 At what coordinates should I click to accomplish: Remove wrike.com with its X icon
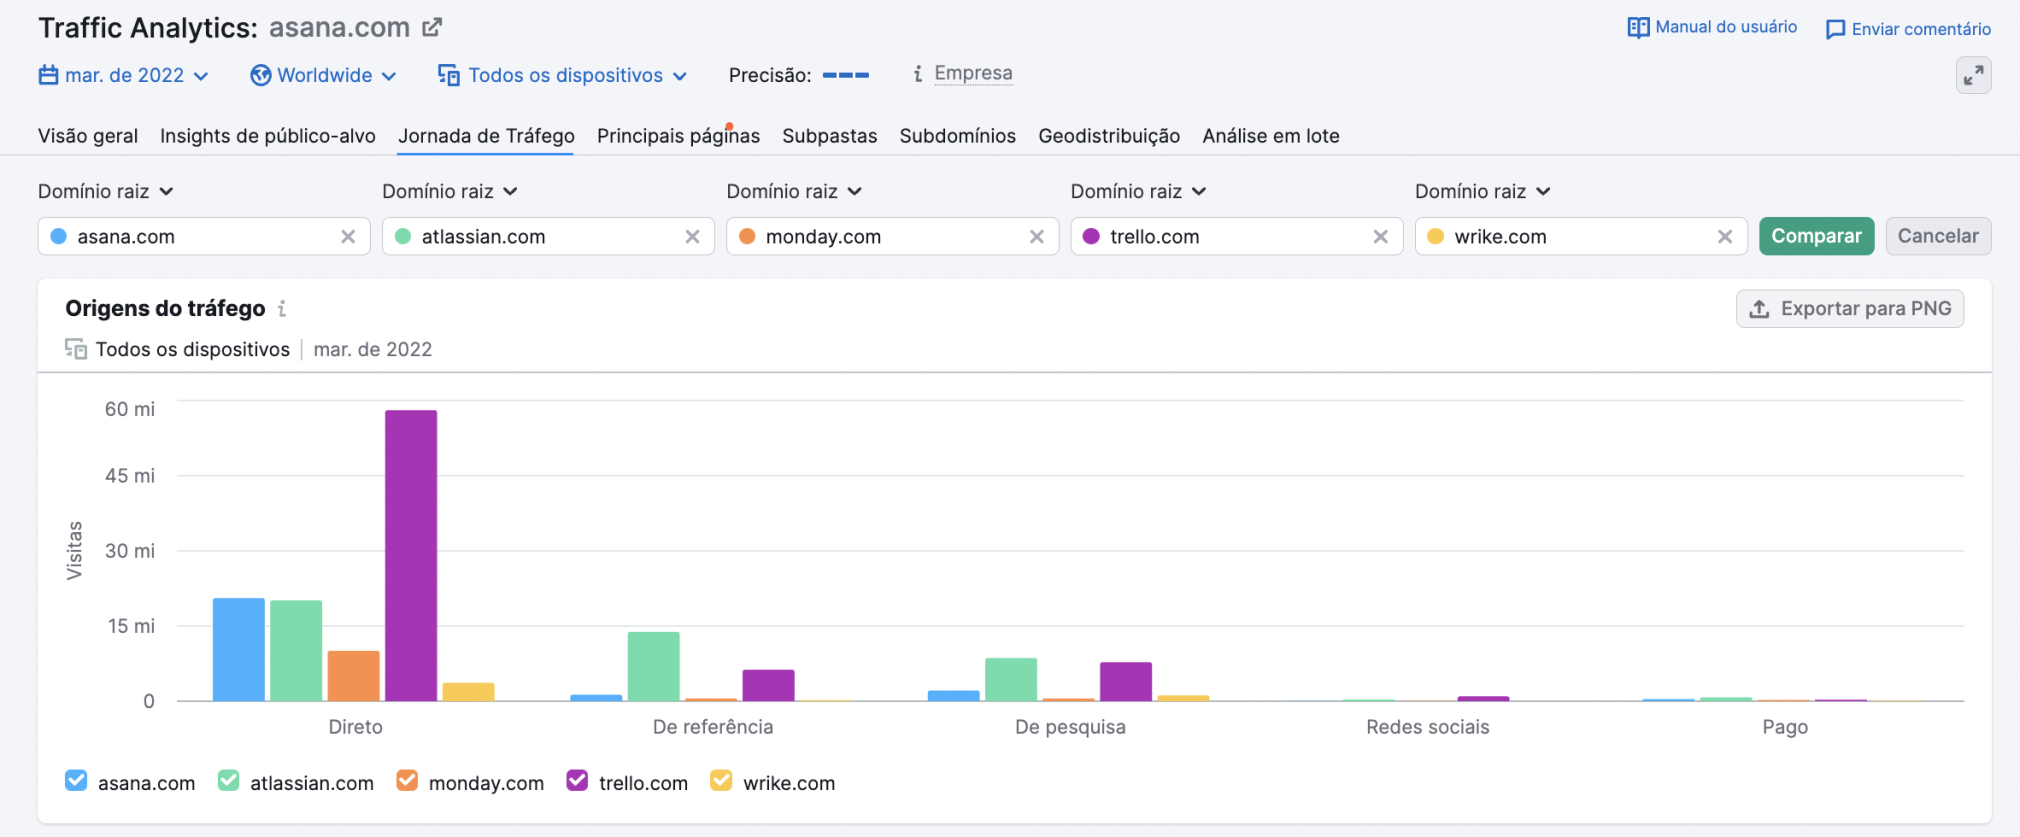click(1725, 237)
